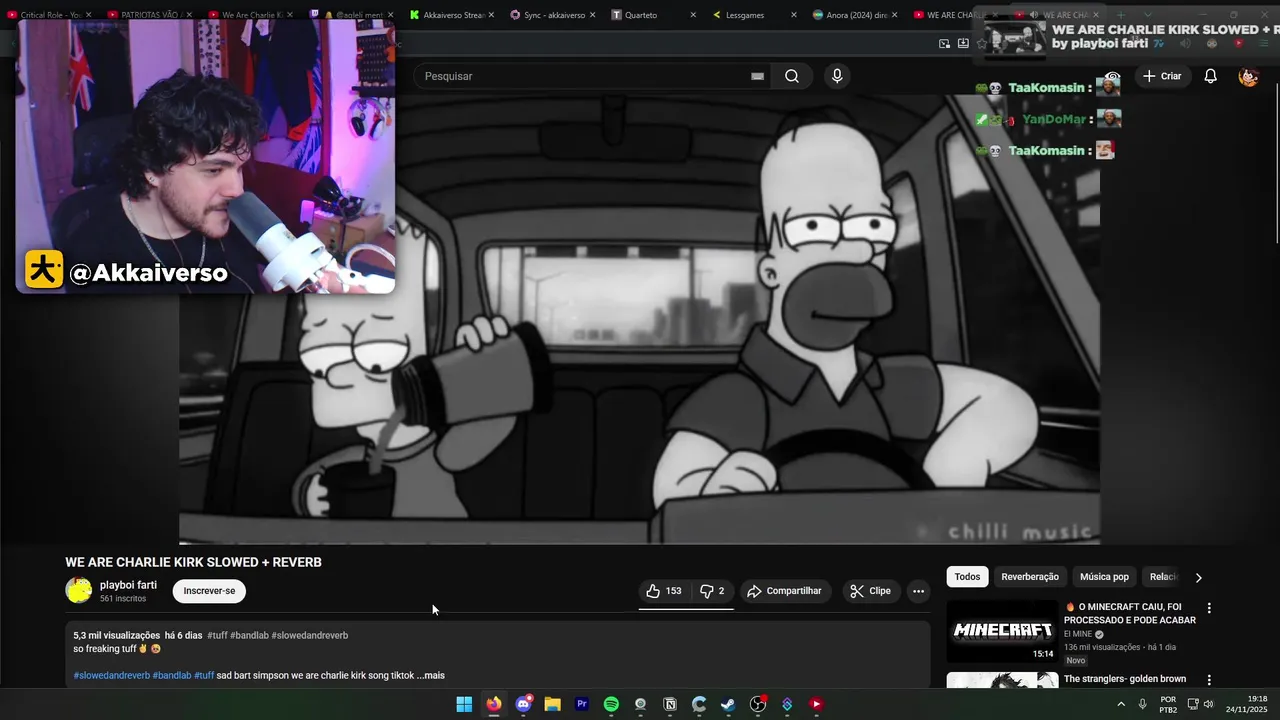Click 5,3 mil visualizações text

(116, 636)
